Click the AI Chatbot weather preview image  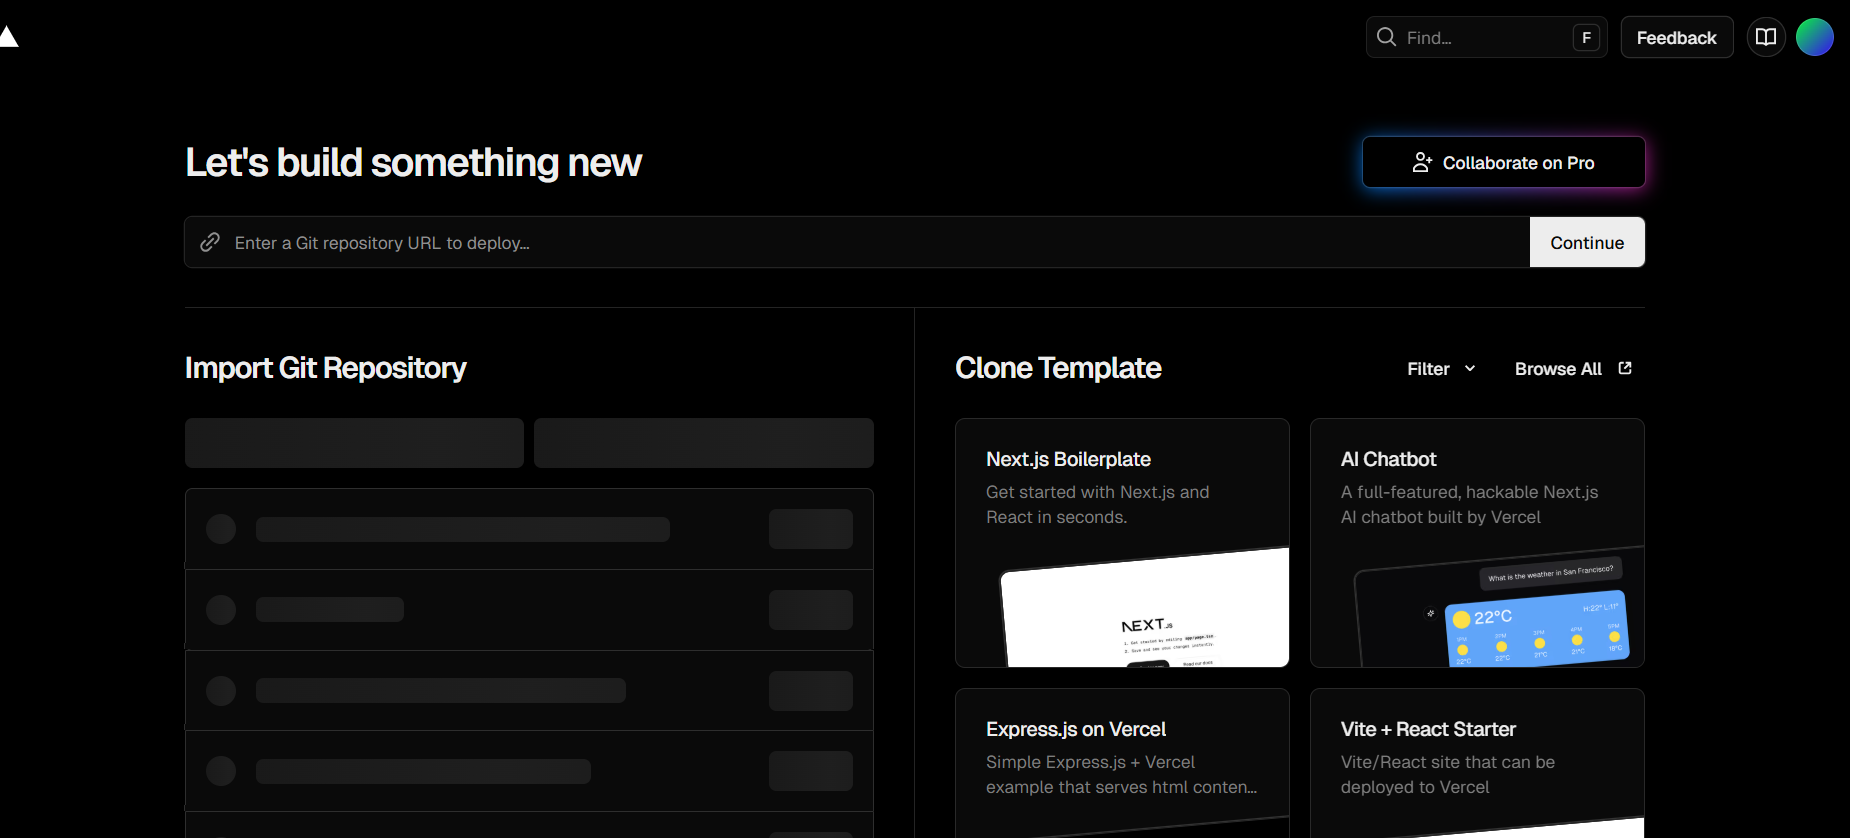pos(1500,607)
